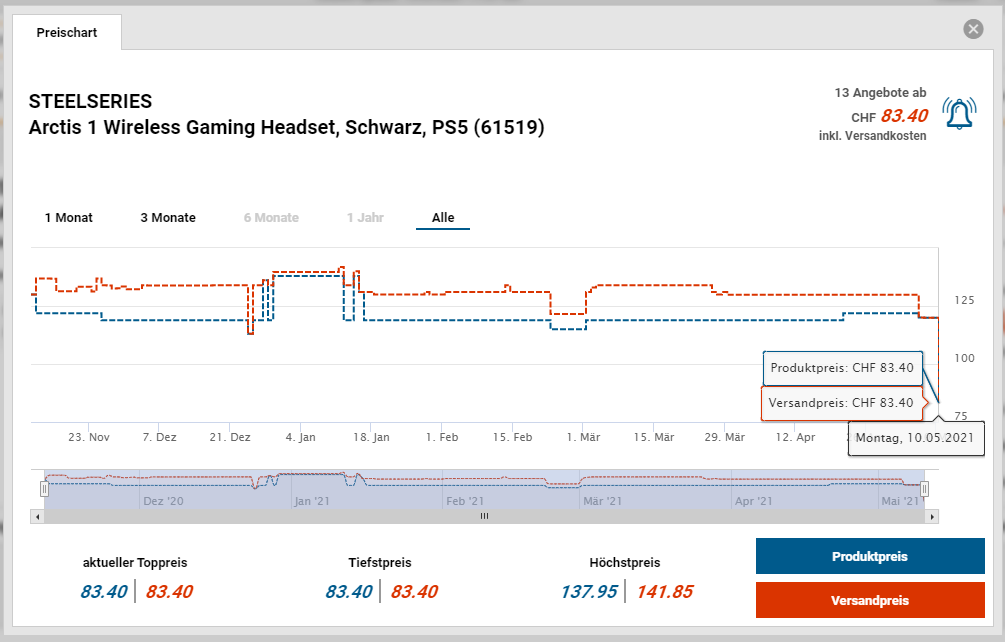Select the 1 Monat time range
Viewport: 1005px width, 642px height.
pyautogui.click(x=69, y=218)
